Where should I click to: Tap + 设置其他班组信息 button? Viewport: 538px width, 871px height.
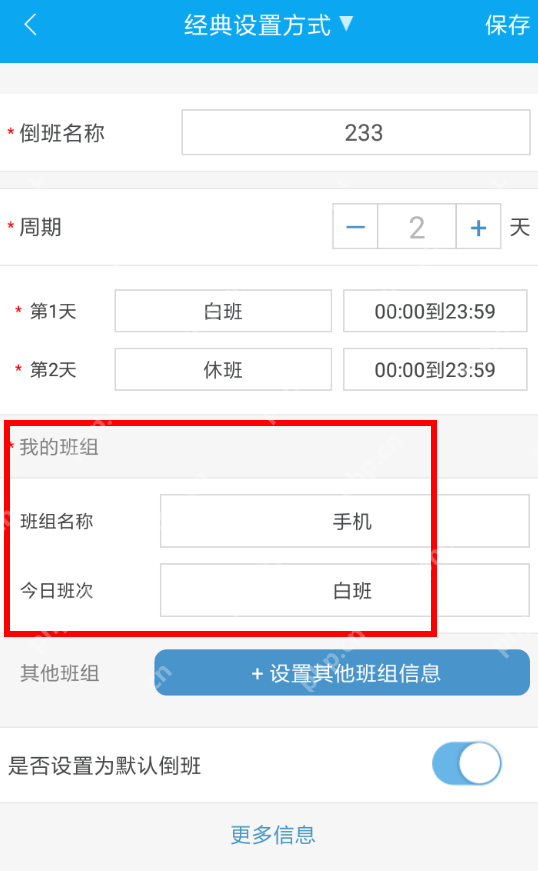click(342, 673)
